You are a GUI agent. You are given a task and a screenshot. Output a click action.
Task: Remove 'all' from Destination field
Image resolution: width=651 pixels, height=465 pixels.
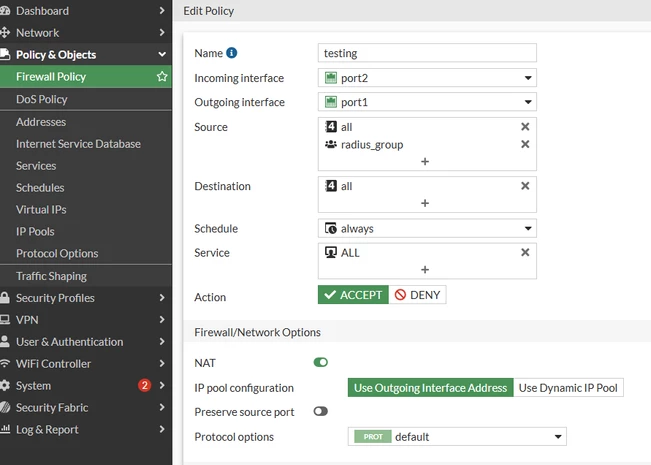[525, 186]
